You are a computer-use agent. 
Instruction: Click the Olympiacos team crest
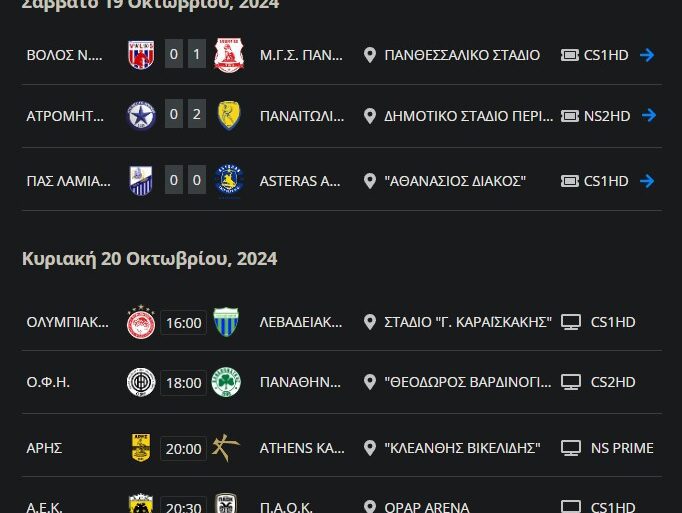pyautogui.click(x=141, y=323)
